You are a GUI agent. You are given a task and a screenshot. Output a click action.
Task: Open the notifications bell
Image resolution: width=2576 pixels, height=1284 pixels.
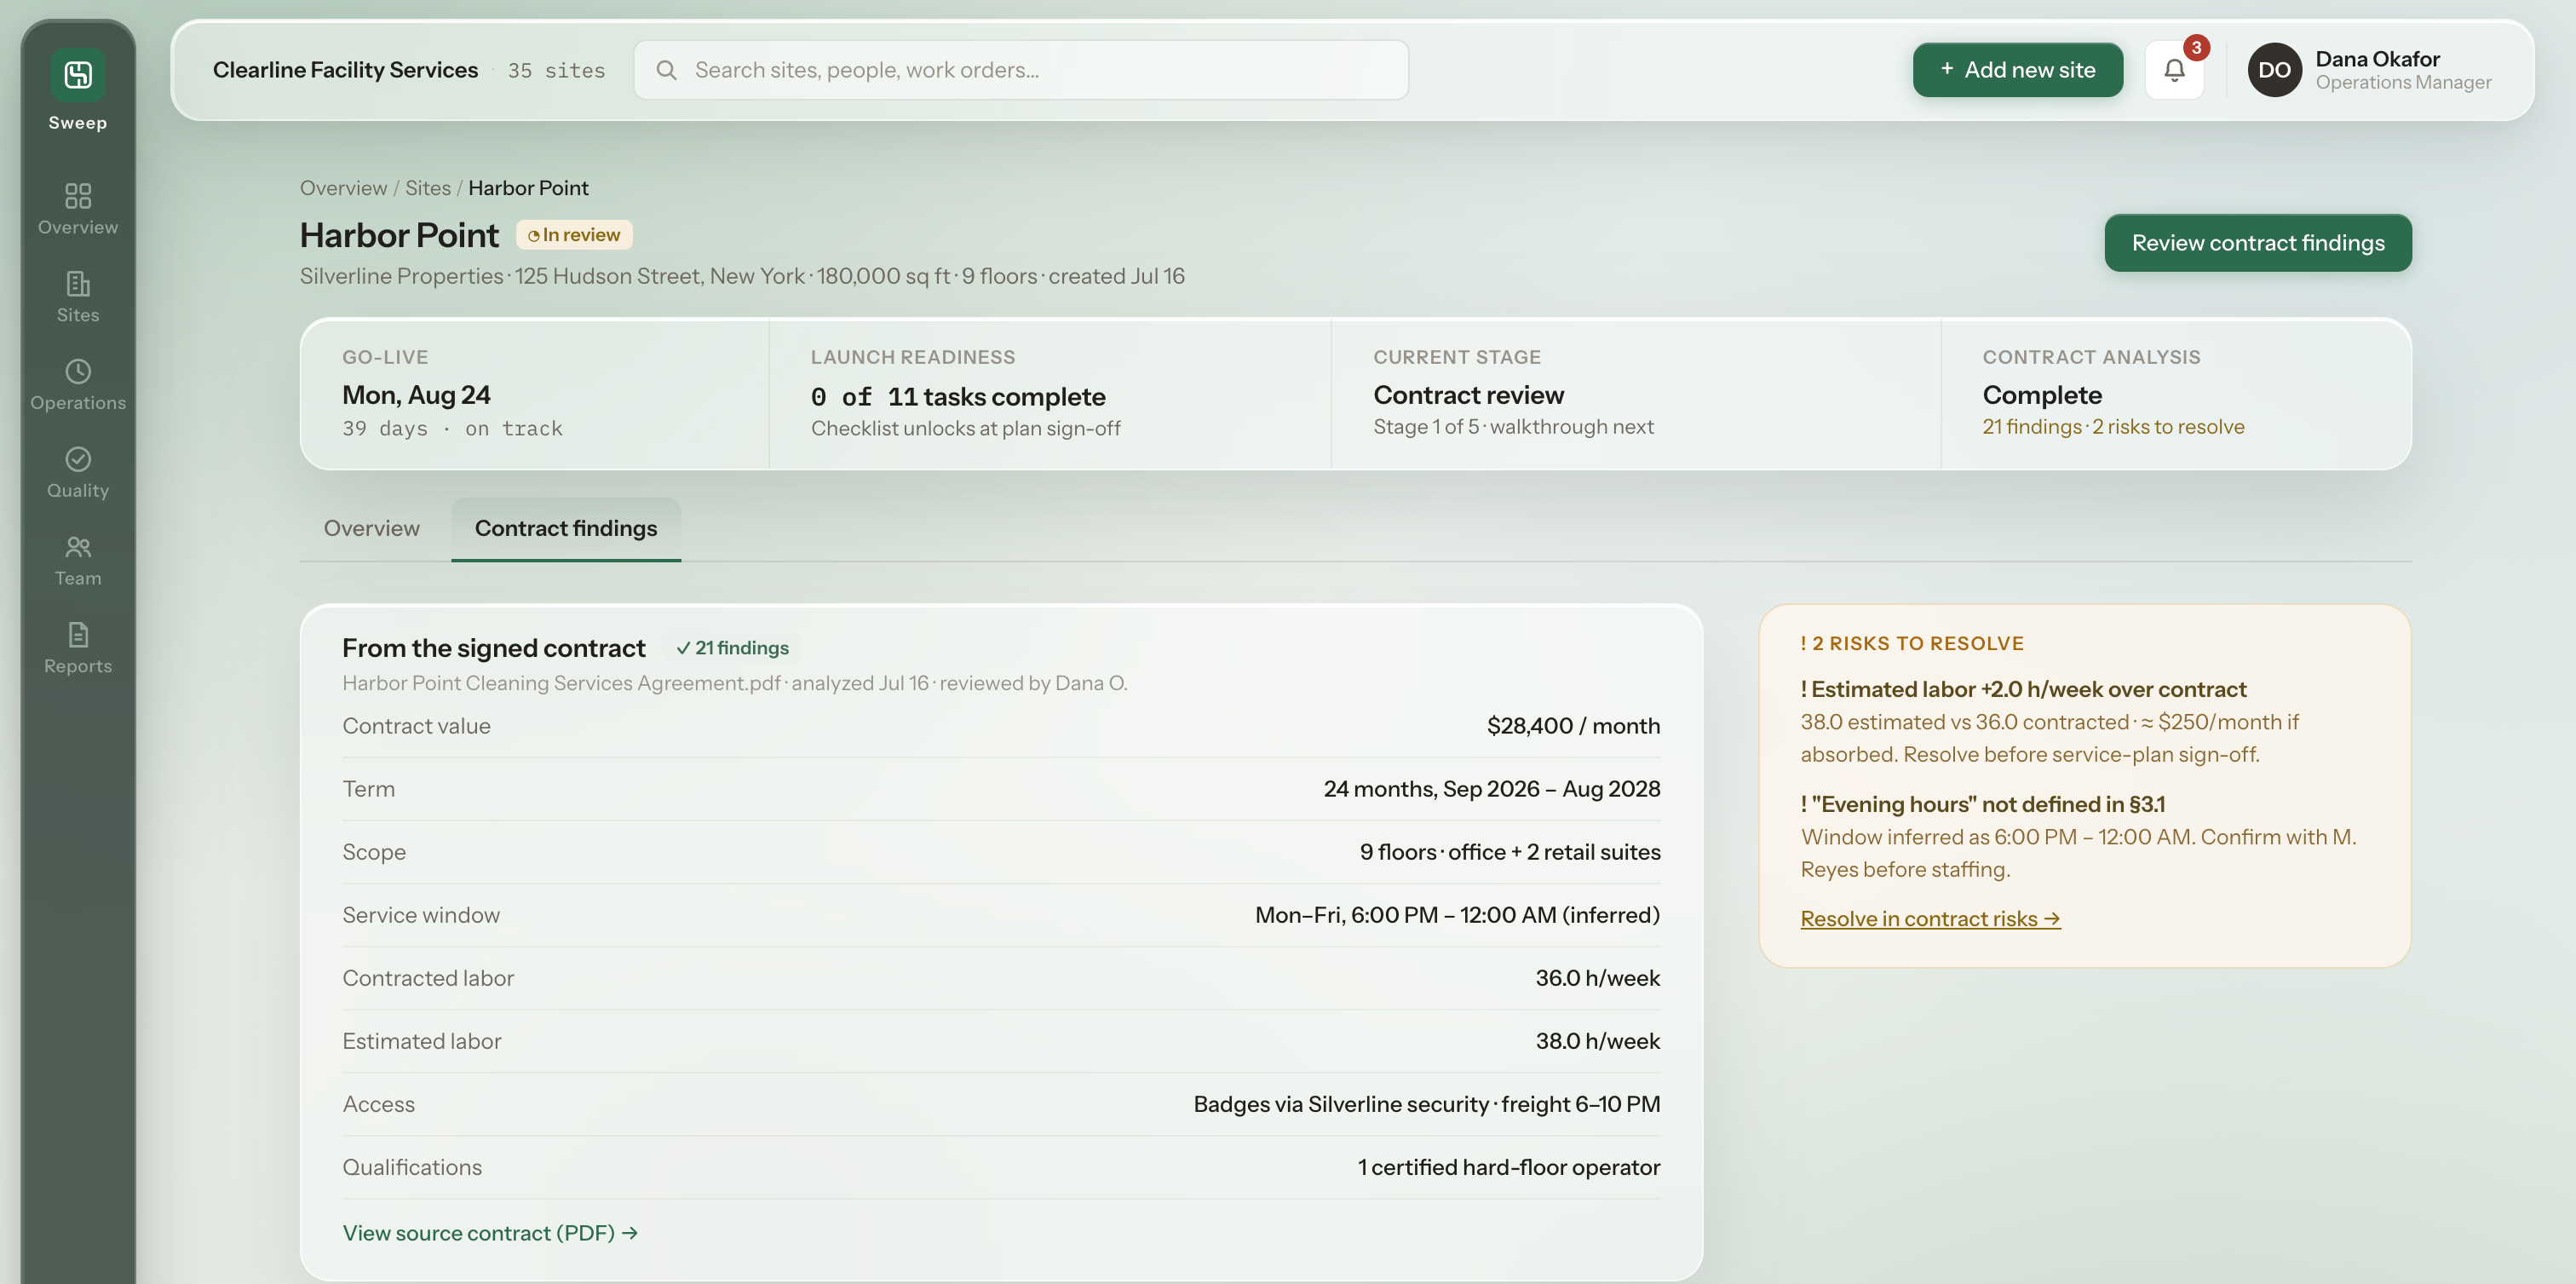(x=2174, y=70)
